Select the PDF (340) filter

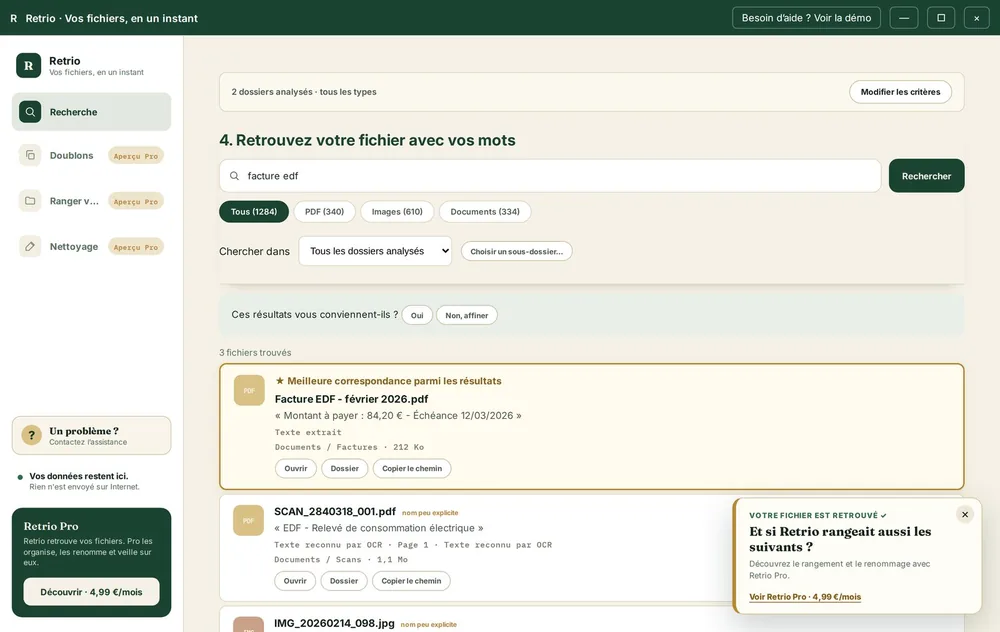click(324, 212)
